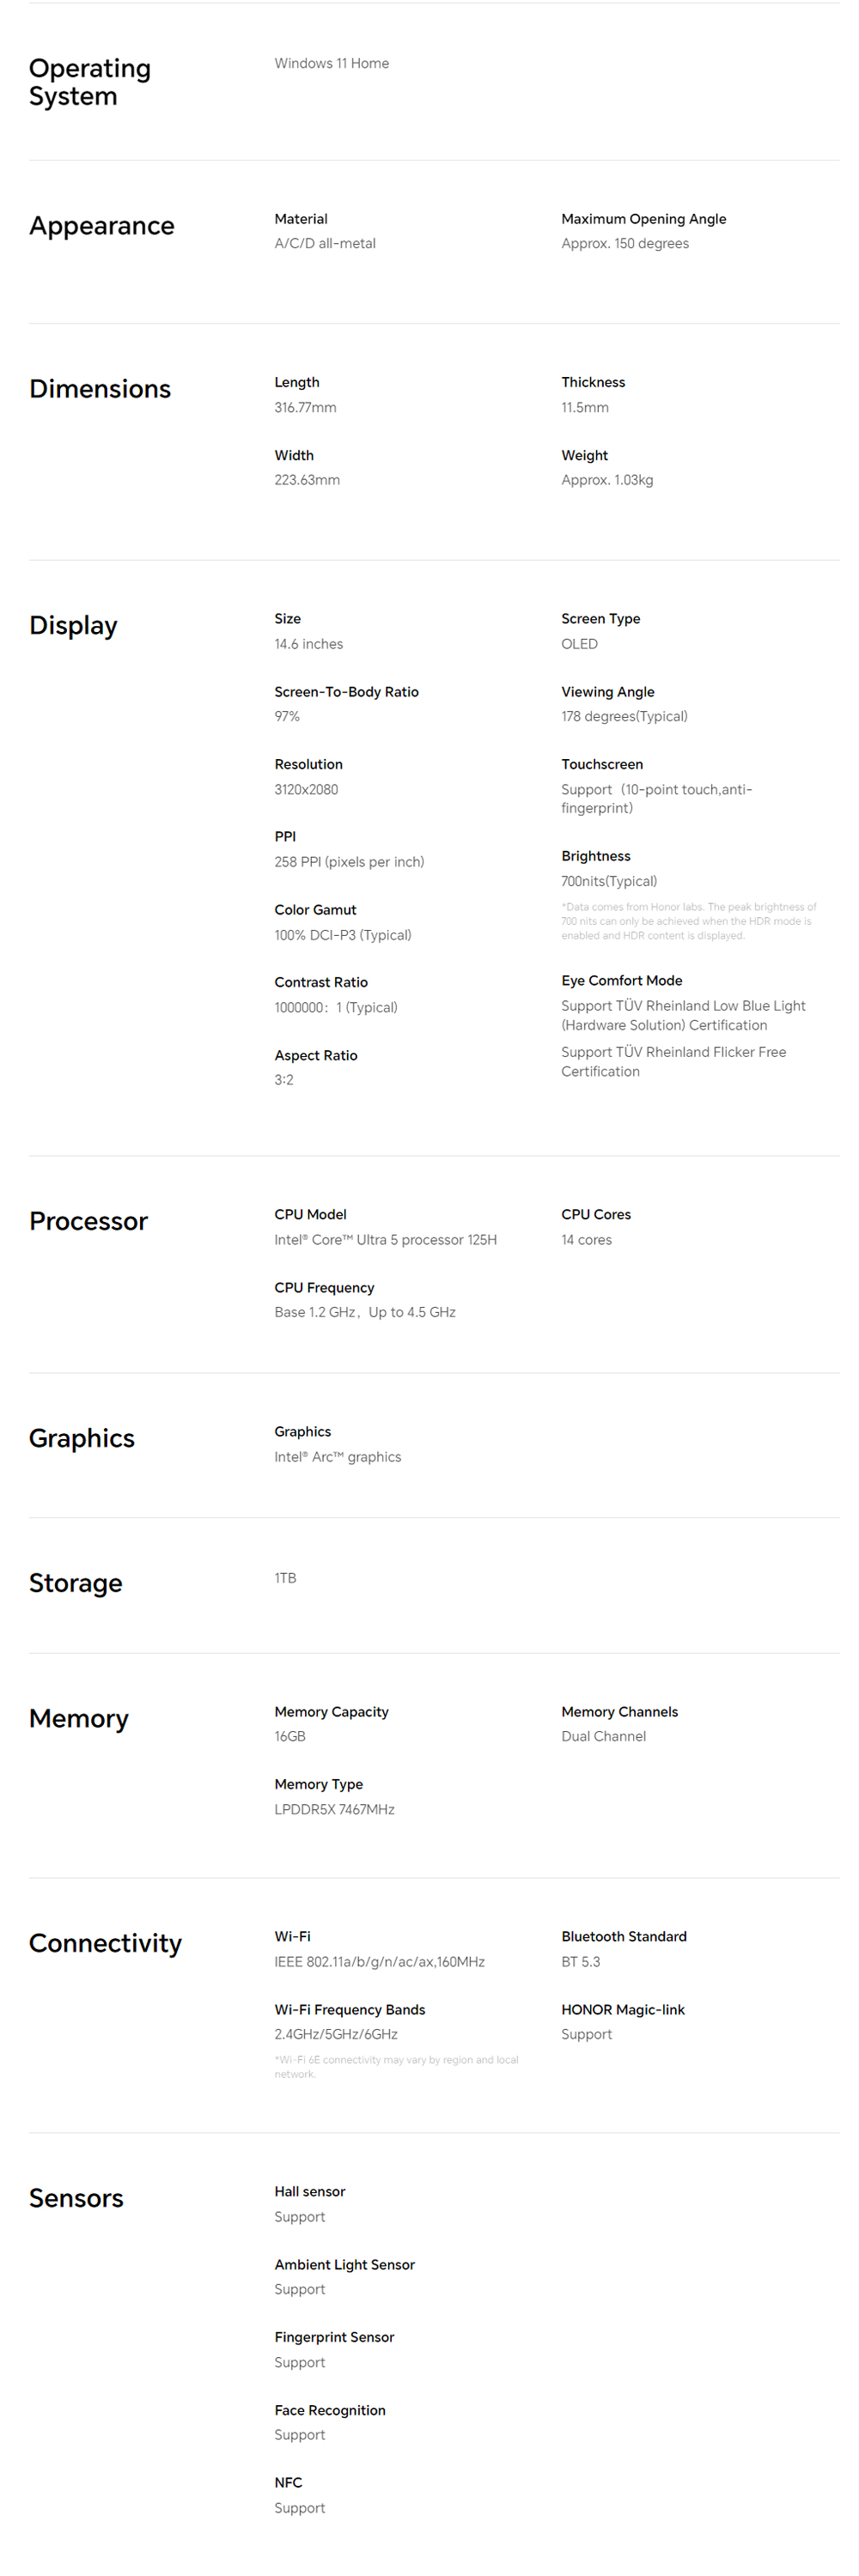Select the Approx. 1.03kg weight value
This screenshot has width=859, height=2576.
coord(607,480)
